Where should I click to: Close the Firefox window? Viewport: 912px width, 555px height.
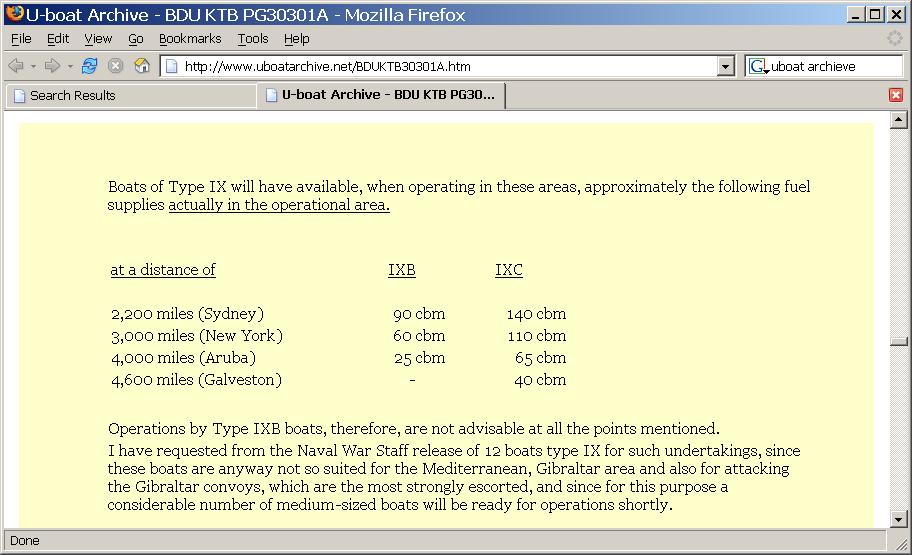[896, 14]
